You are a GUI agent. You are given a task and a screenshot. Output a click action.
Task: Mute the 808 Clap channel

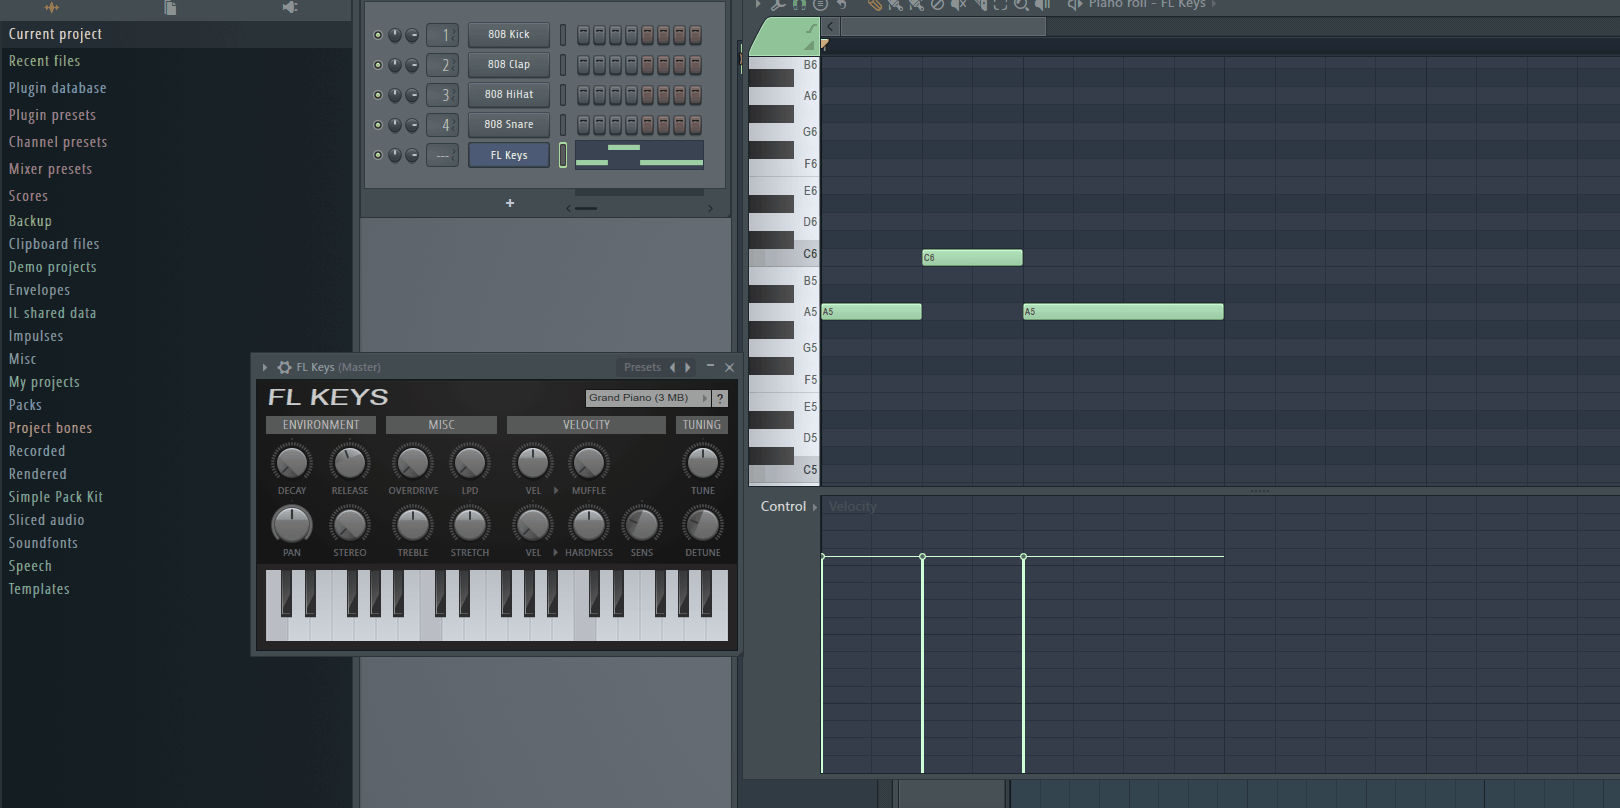[378, 65]
